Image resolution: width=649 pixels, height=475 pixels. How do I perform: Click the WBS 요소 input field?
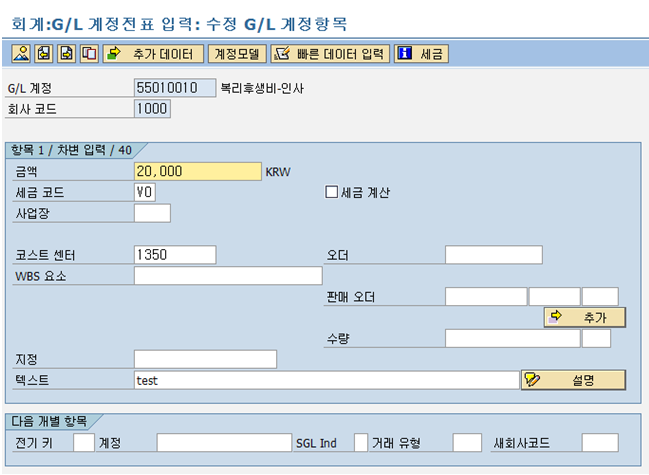pyautogui.click(x=228, y=276)
